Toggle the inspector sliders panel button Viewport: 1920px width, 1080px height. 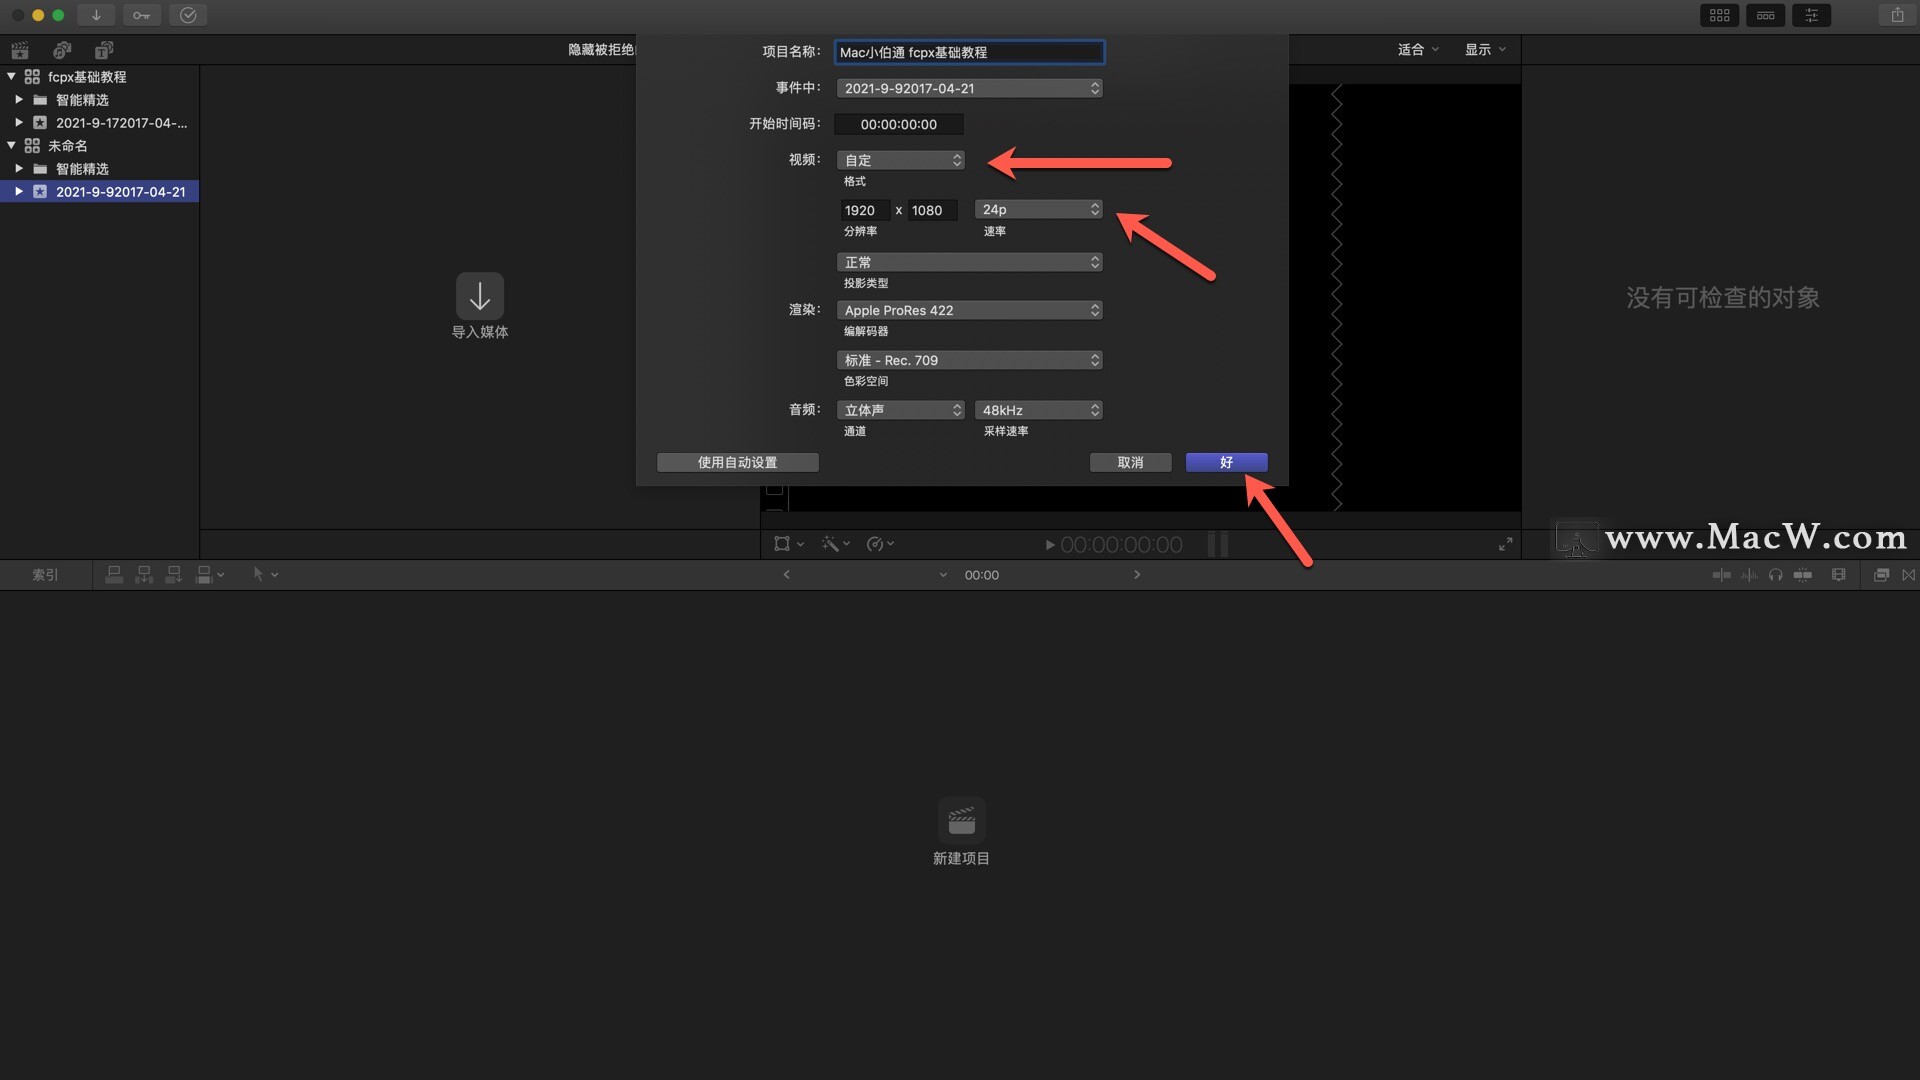point(1811,15)
